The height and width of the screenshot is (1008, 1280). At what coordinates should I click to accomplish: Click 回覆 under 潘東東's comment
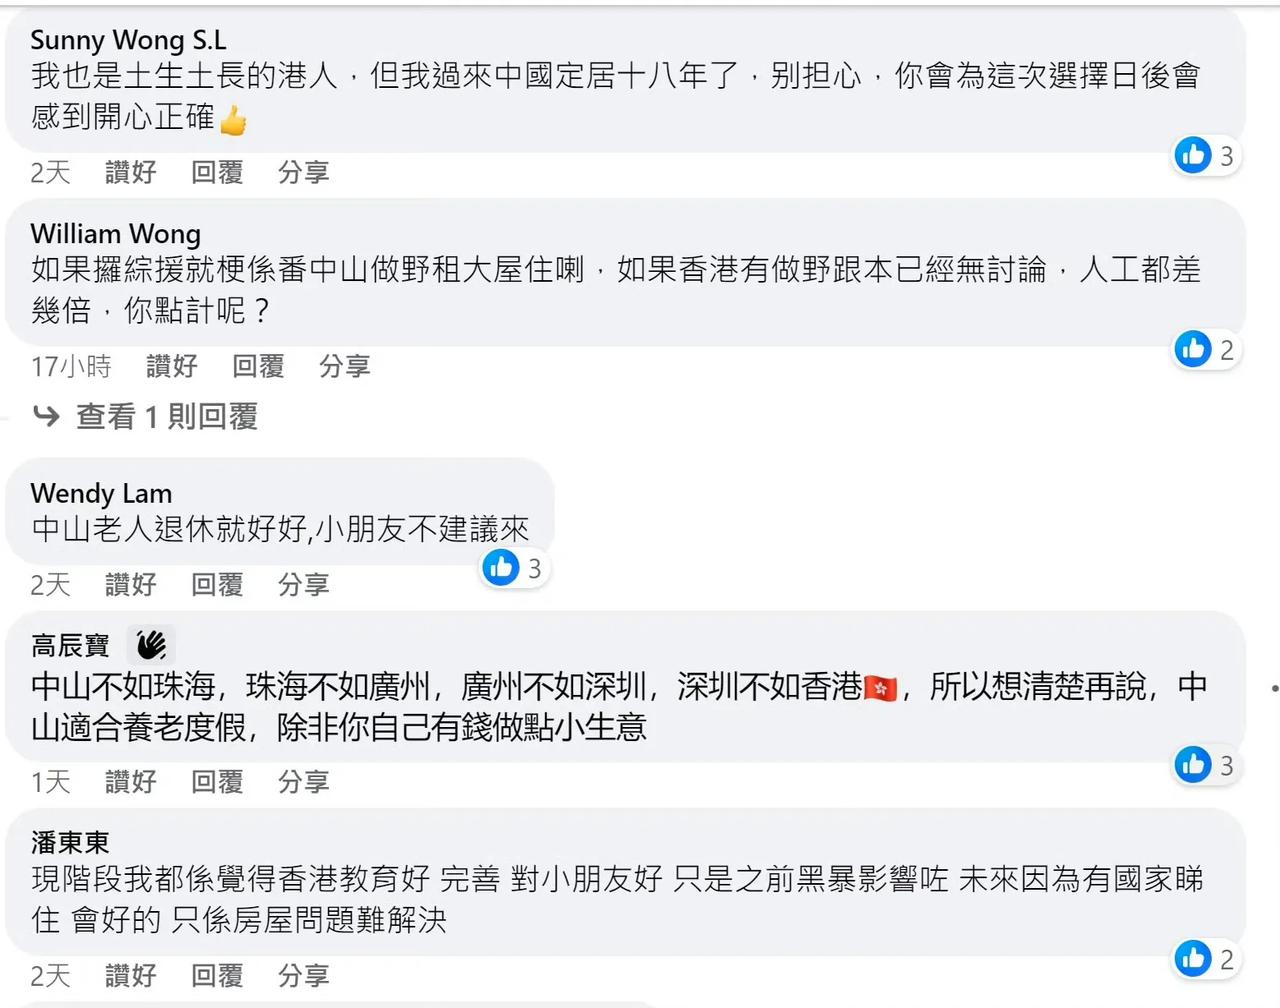(217, 975)
